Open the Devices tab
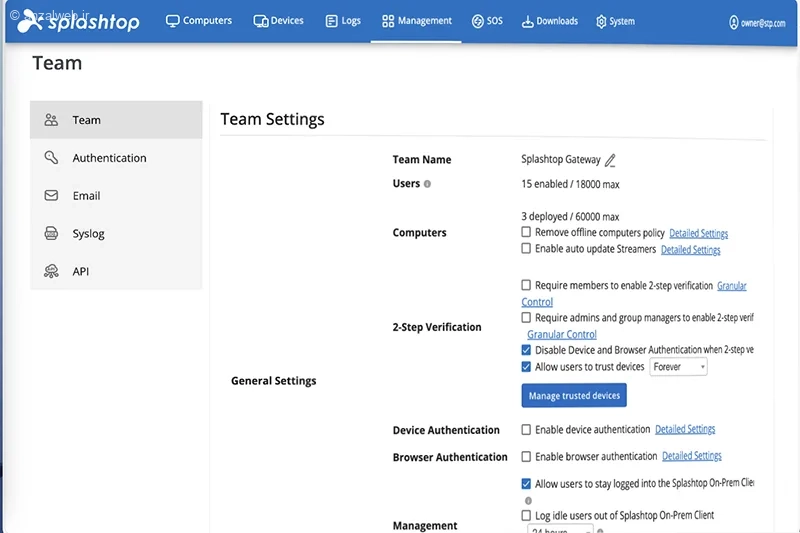800x533 pixels. (x=279, y=21)
